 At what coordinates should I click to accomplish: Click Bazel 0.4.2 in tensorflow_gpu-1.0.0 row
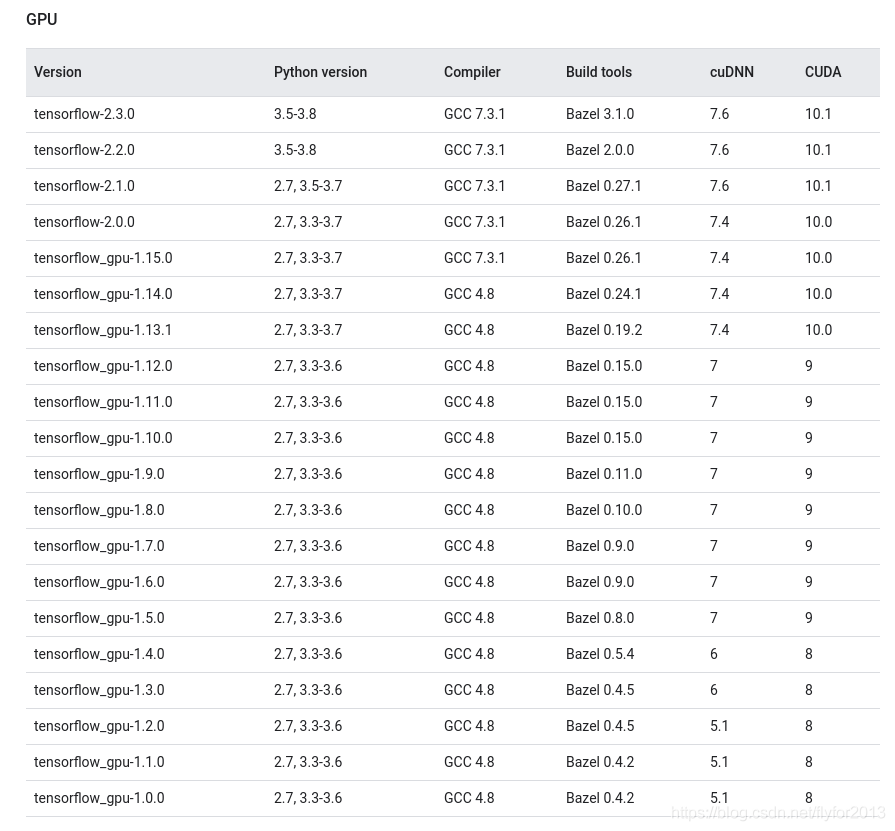pyautogui.click(x=600, y=797)
